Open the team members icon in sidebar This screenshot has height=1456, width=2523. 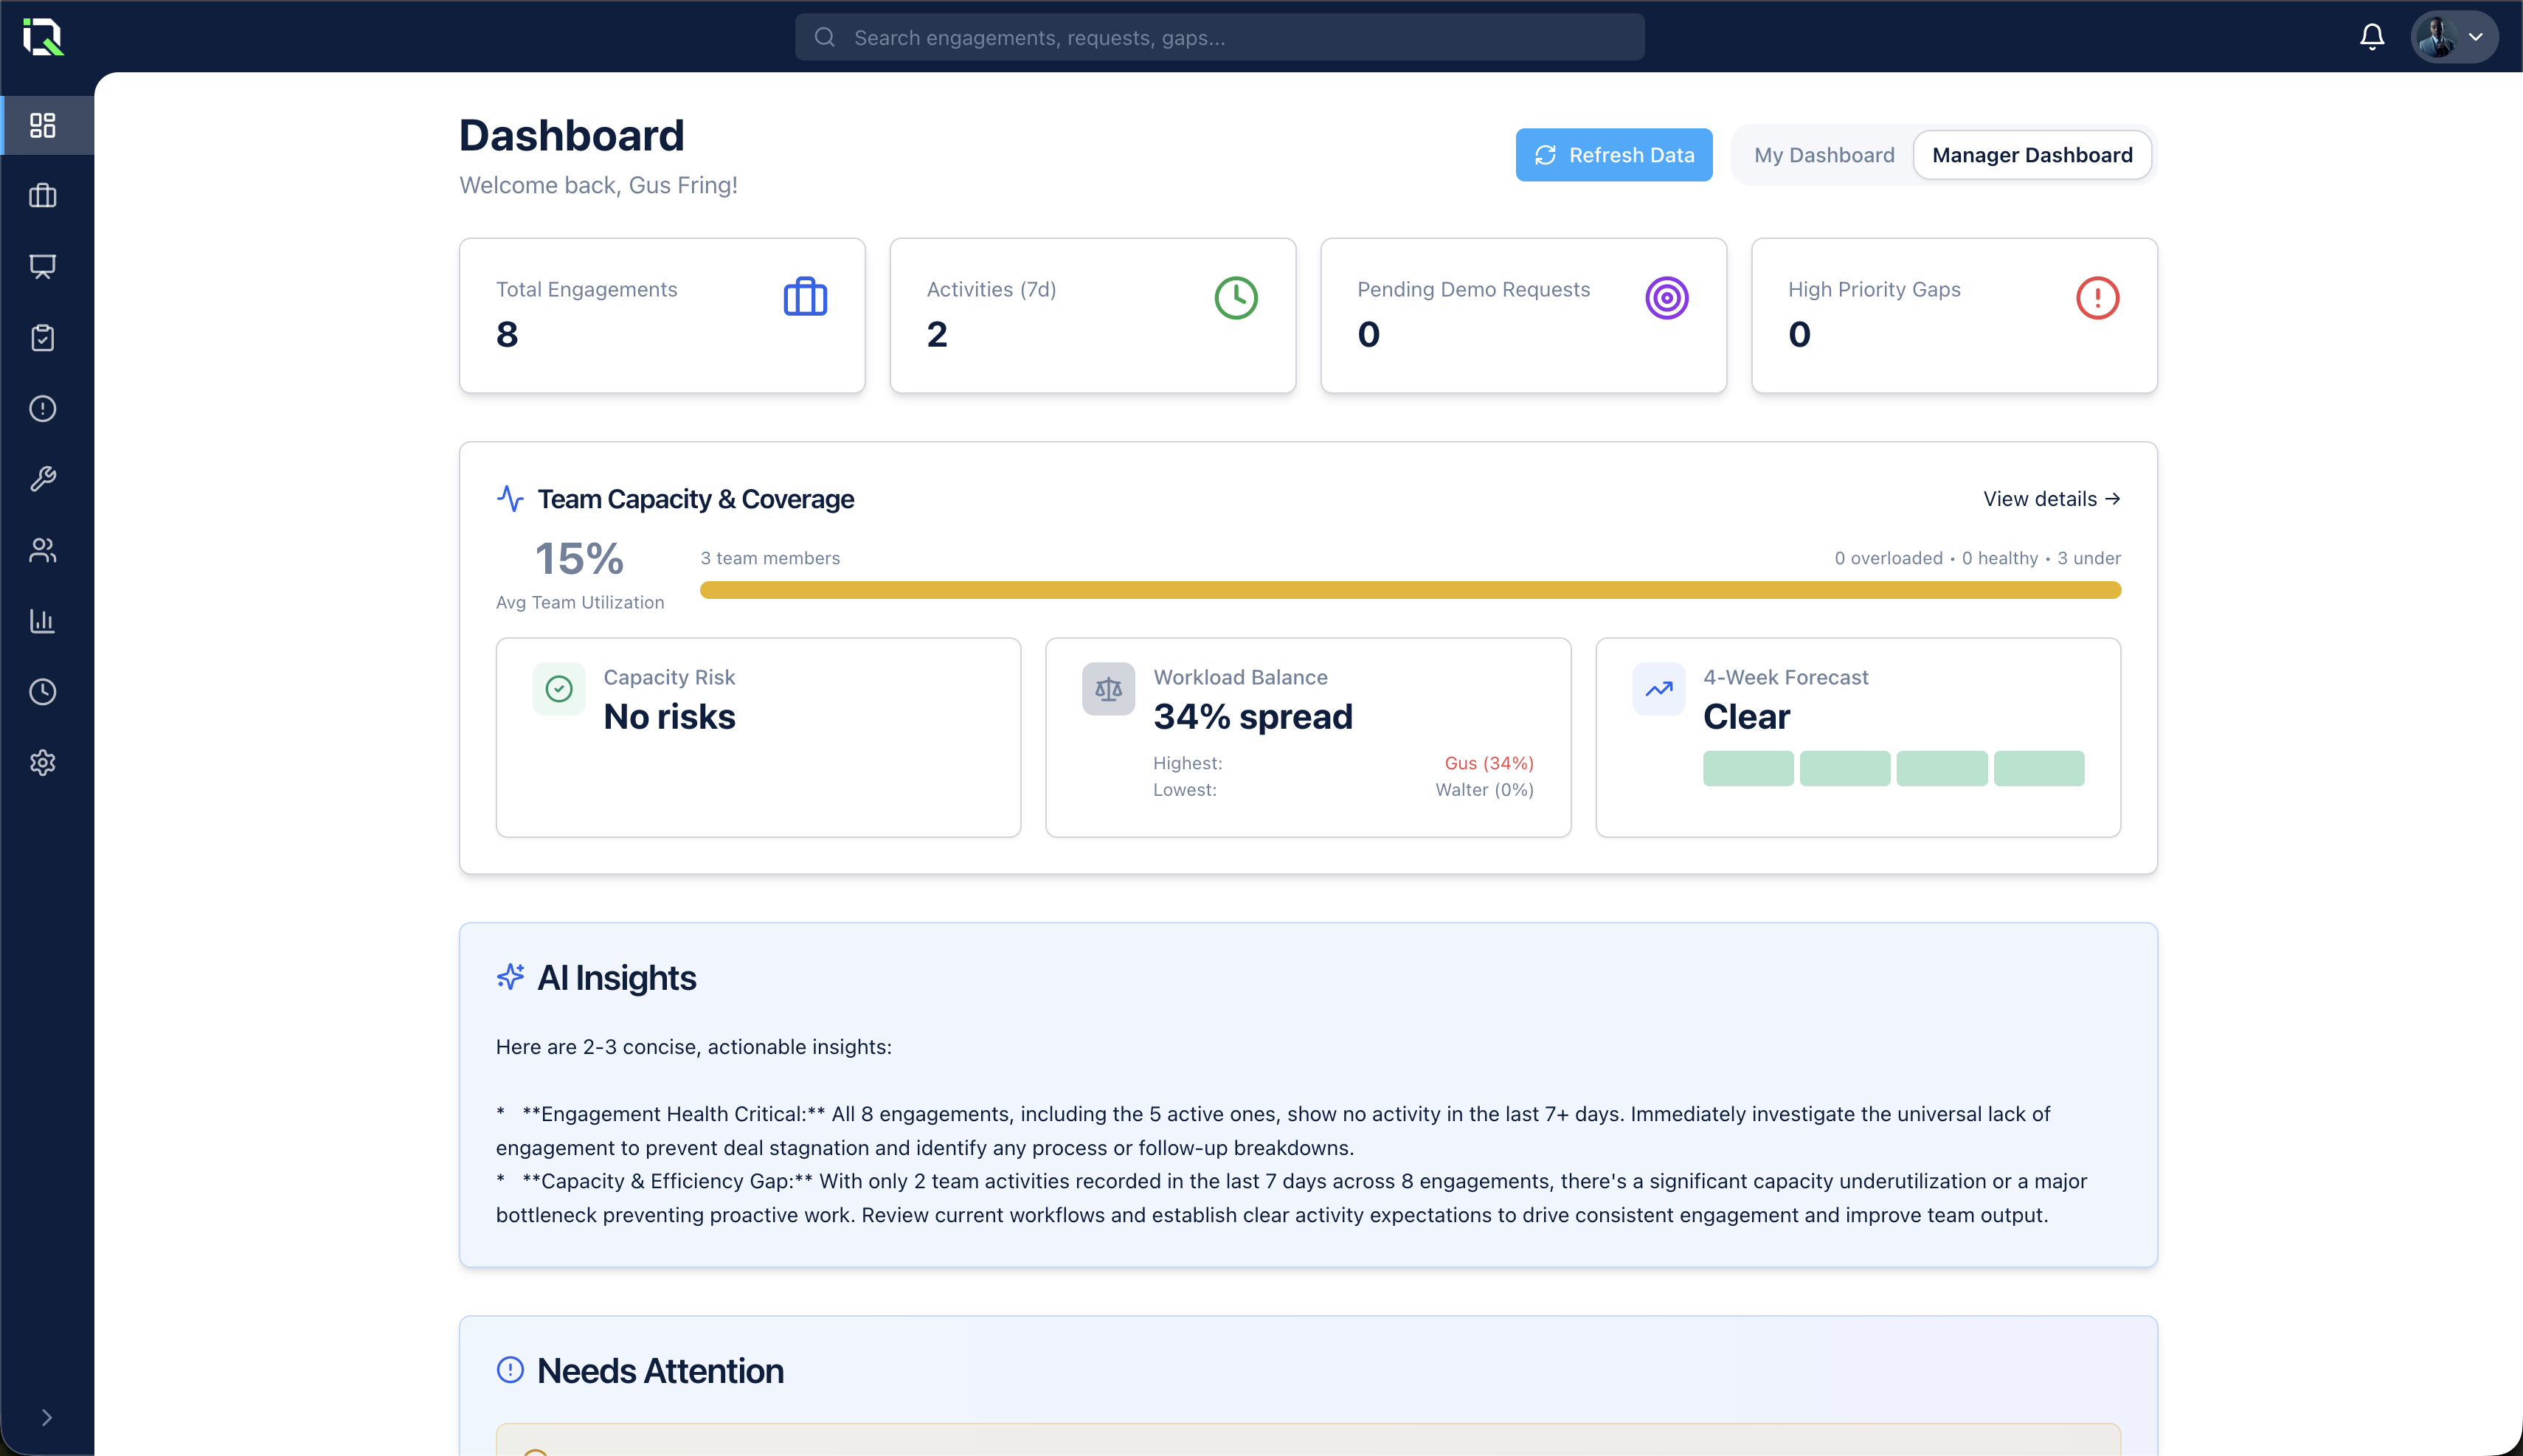click(44, 550)
